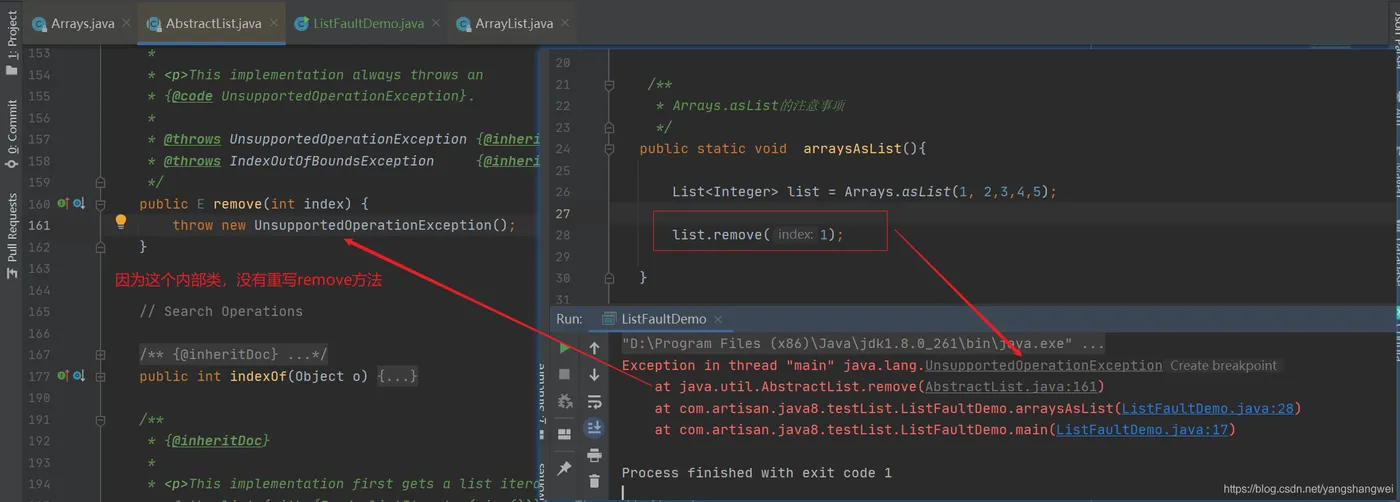Screen dimensions: 1400x502
Task: Select the ListFaultDemo tab in Run panel
Action: point(664,319)
